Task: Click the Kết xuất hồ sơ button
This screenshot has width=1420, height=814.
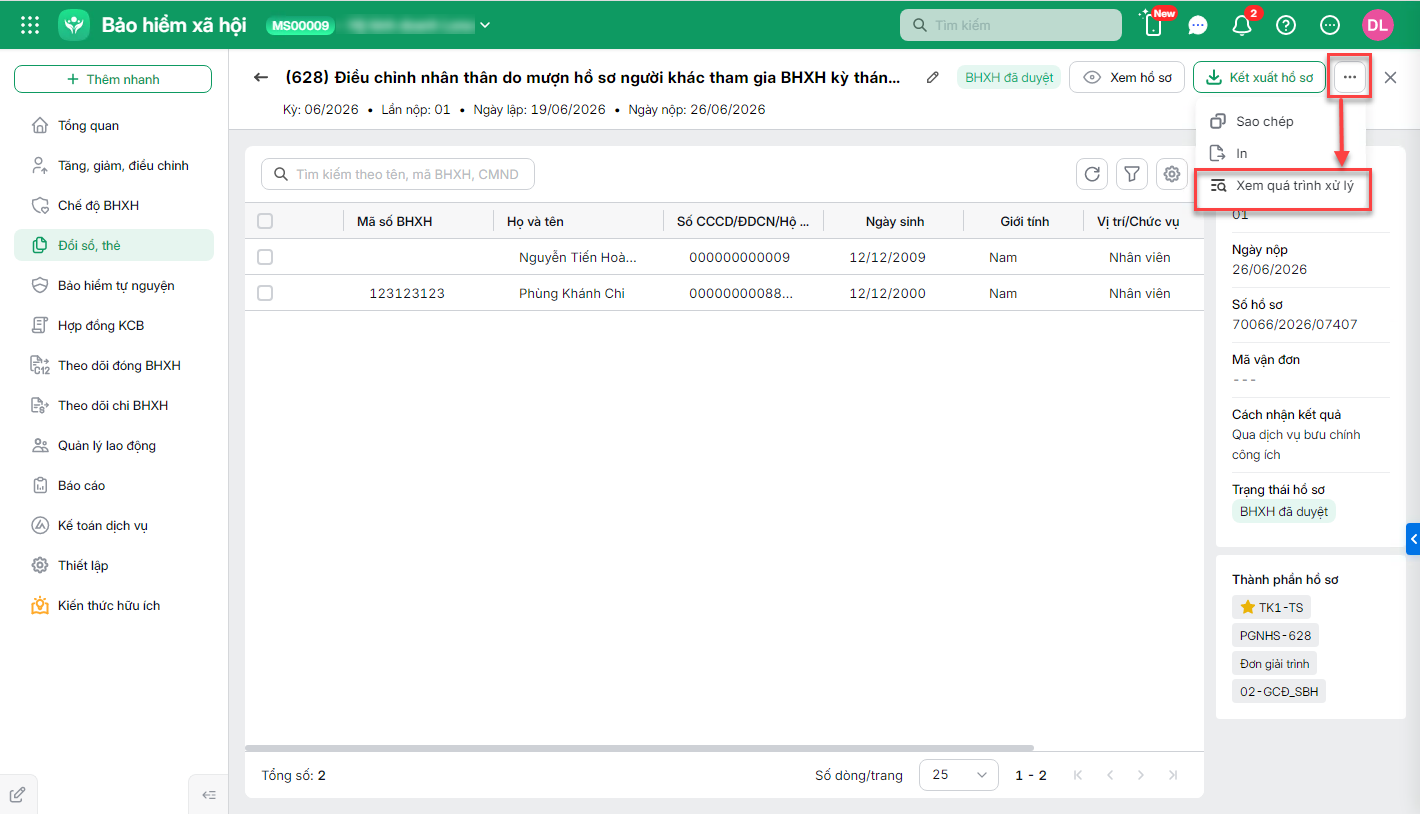Action: click(1259, 77)
